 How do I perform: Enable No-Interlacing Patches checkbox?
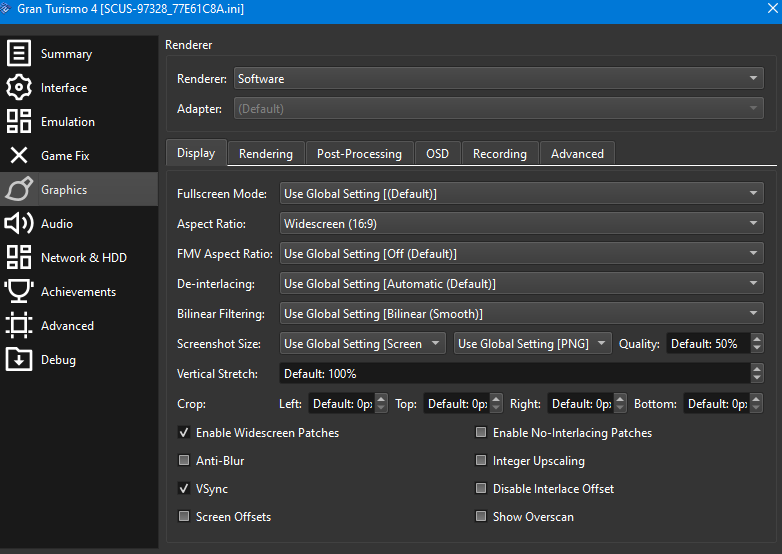coord(481,432)
